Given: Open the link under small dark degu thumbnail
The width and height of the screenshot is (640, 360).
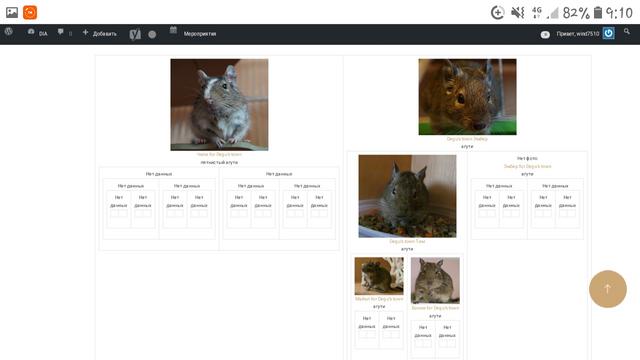Looking at the screenshot, I should (x=379, y=299).
